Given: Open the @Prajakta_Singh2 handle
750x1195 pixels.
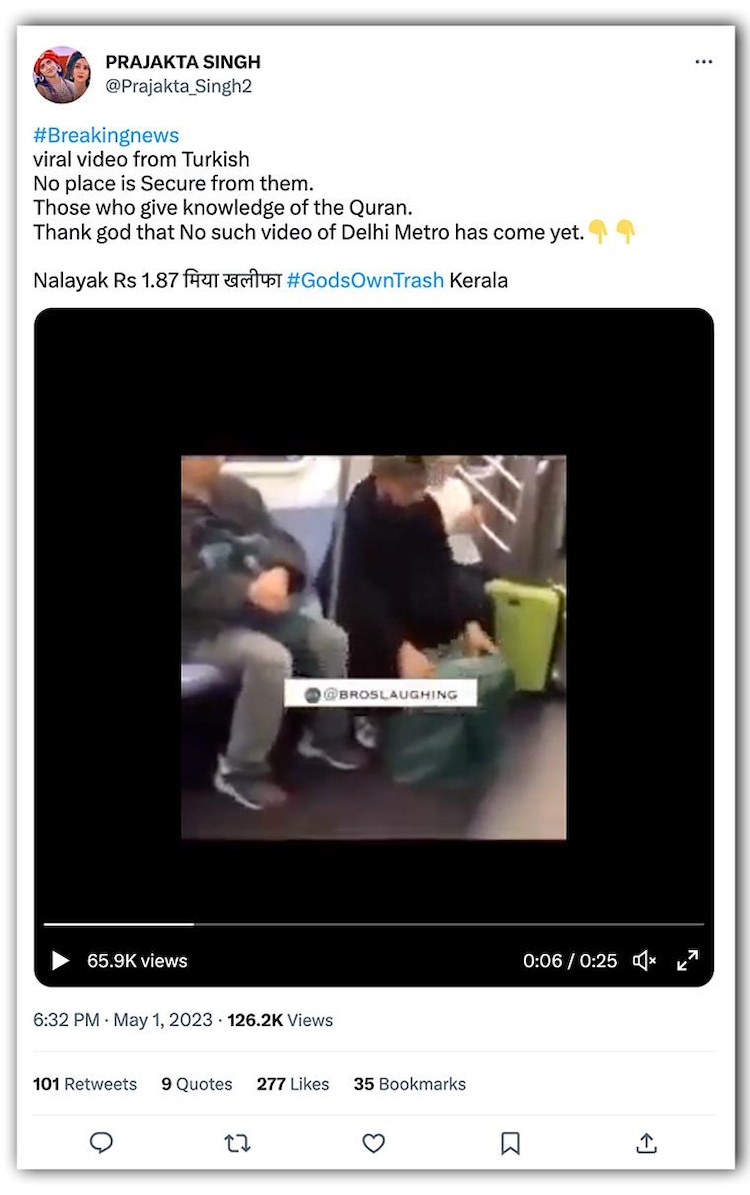Looking at the screenshot, I should click(178, 86).
